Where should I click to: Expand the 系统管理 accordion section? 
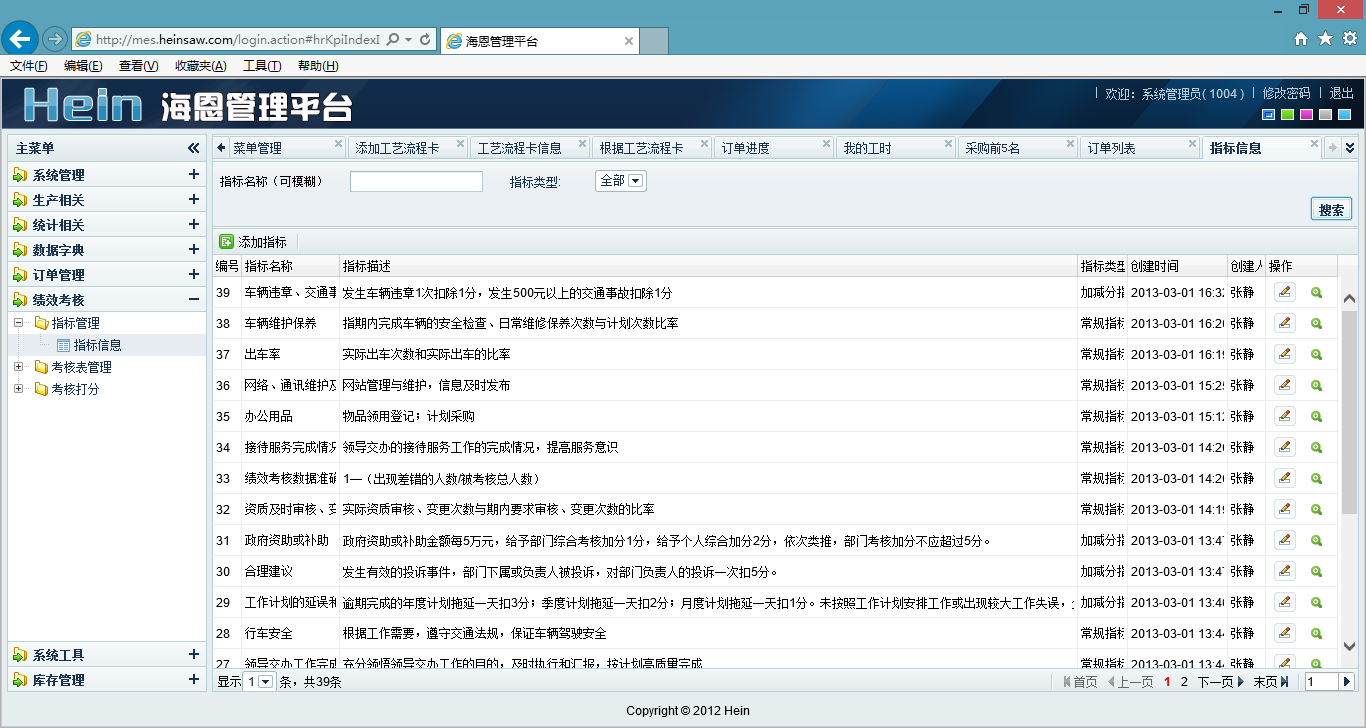pyautogui.click(x=194, y=174)
